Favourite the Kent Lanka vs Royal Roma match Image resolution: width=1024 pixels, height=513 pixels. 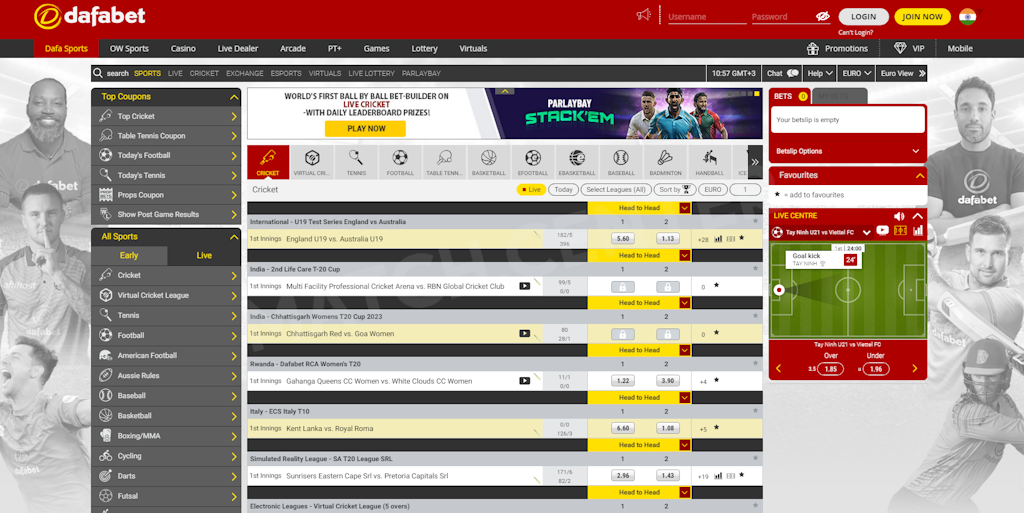[716, 428]
